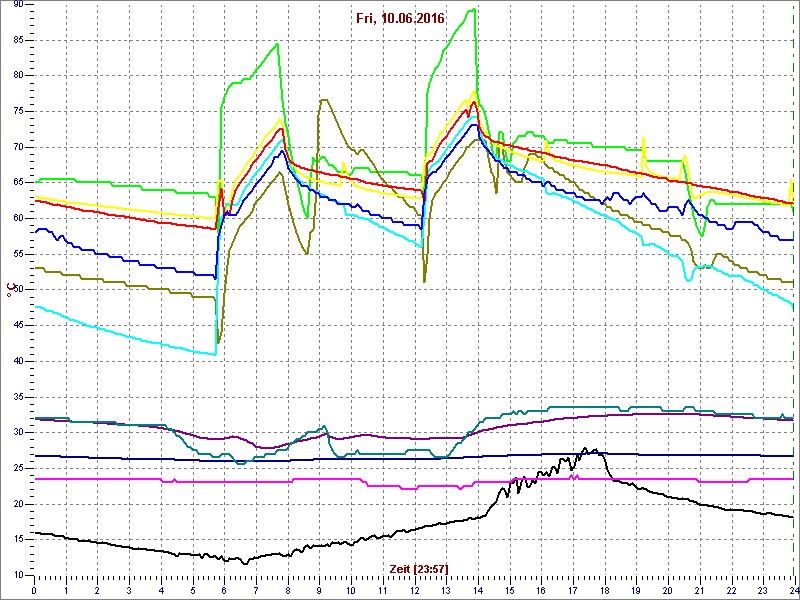Click hour 14 on the time axis
This screenshot has width=800, height=600.
pos(478,589)
